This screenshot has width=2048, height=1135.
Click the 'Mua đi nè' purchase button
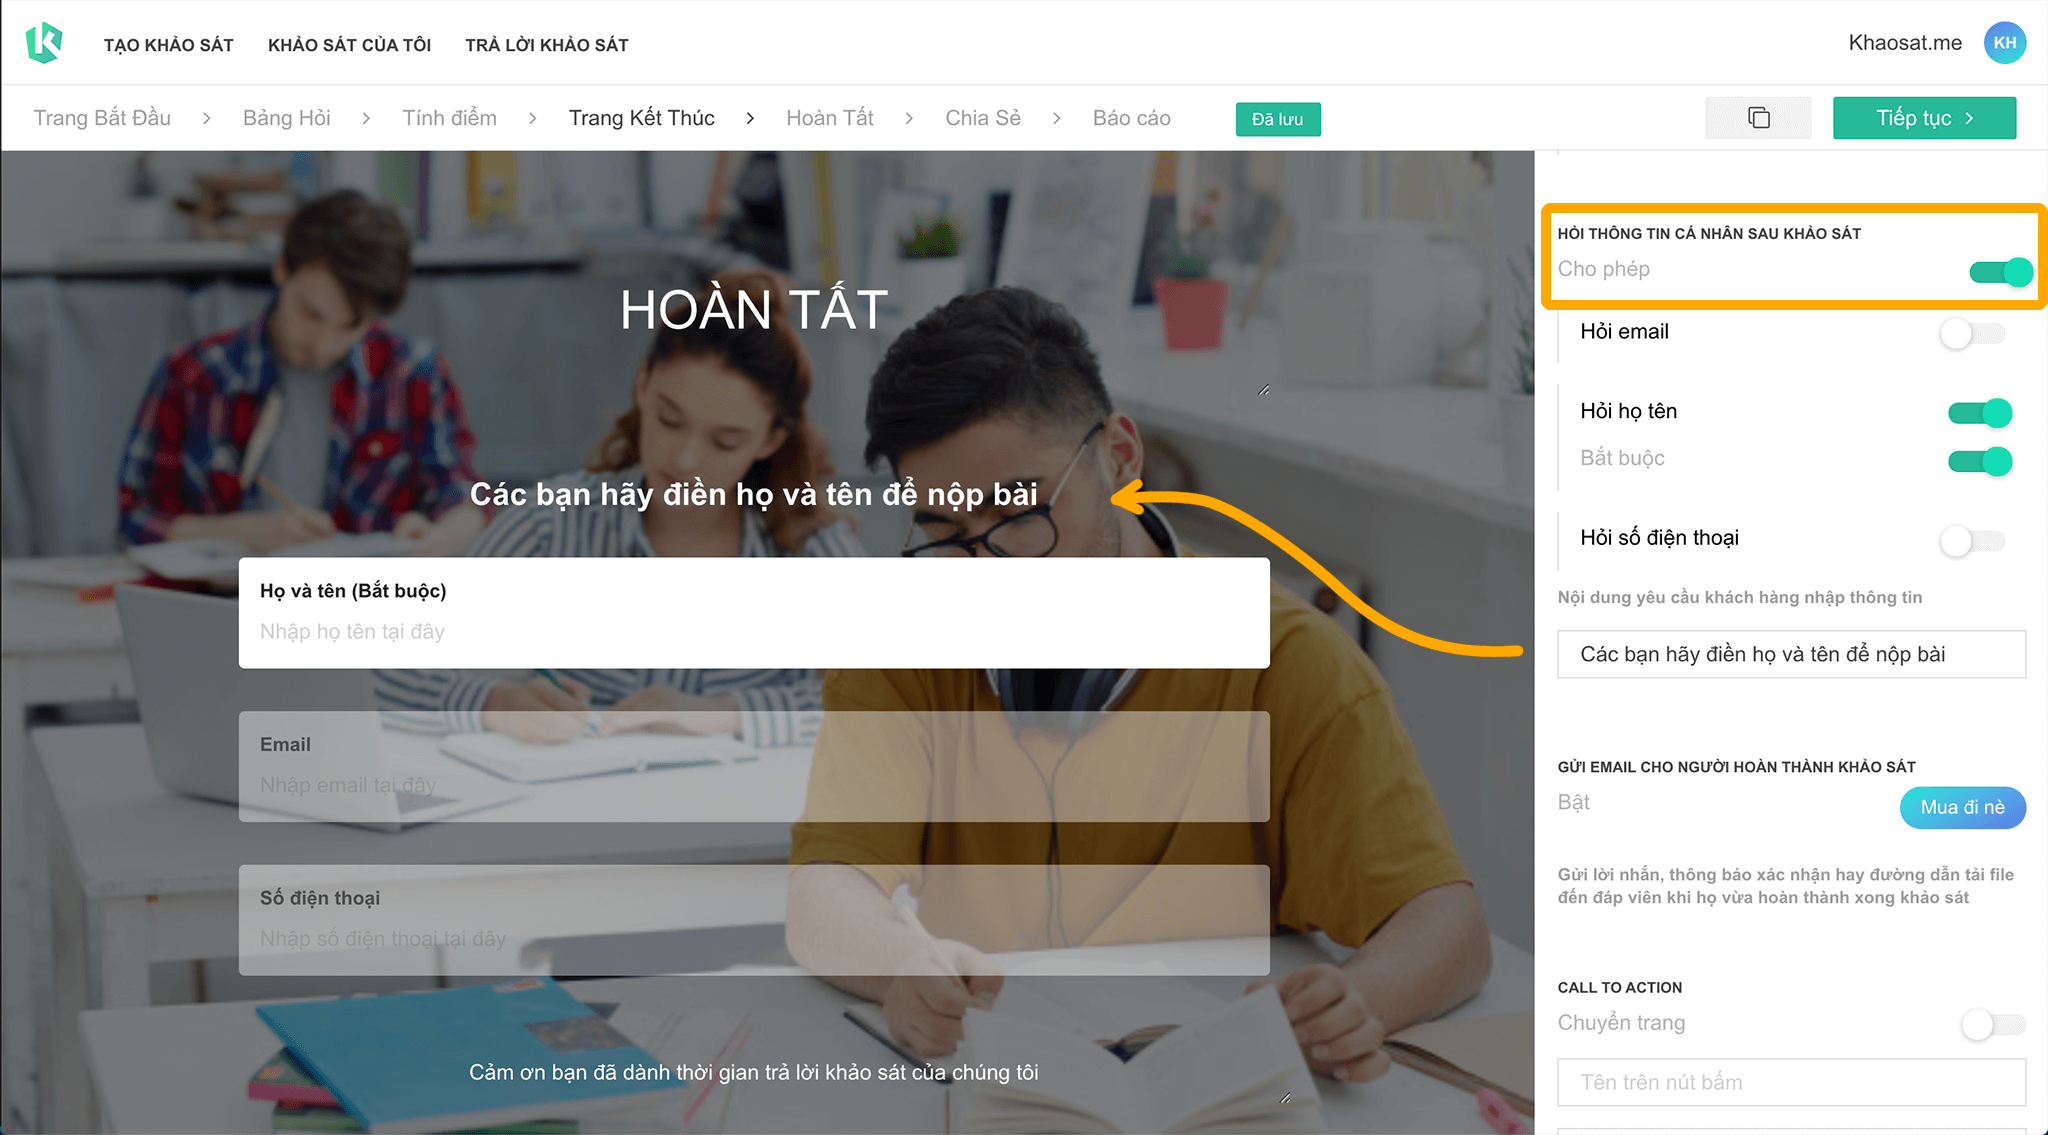[1962, 807]
